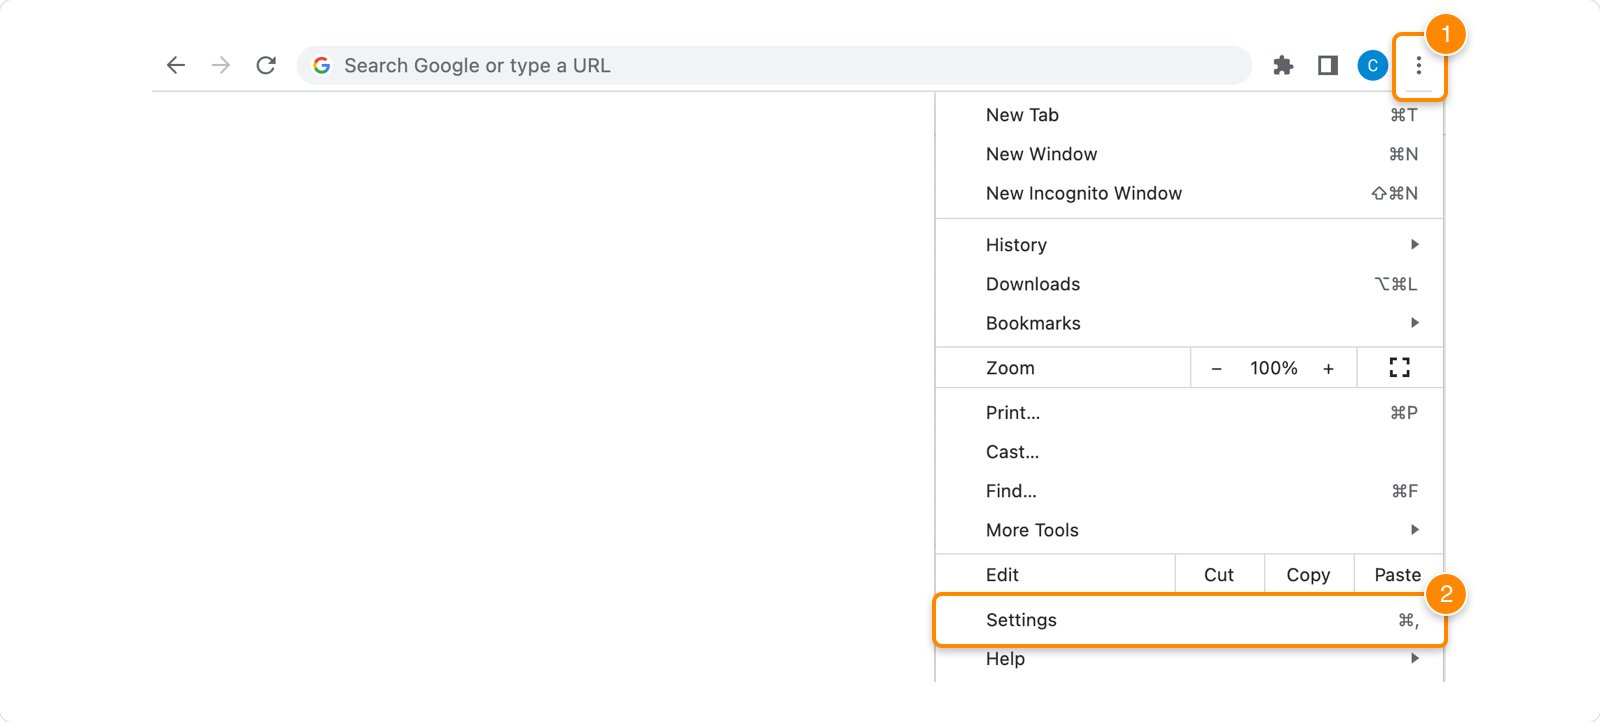1600x722 pixels.
Task: Click the three-dot Chrome menu button
Action: pyautogui.click(x=1418, y=65)
